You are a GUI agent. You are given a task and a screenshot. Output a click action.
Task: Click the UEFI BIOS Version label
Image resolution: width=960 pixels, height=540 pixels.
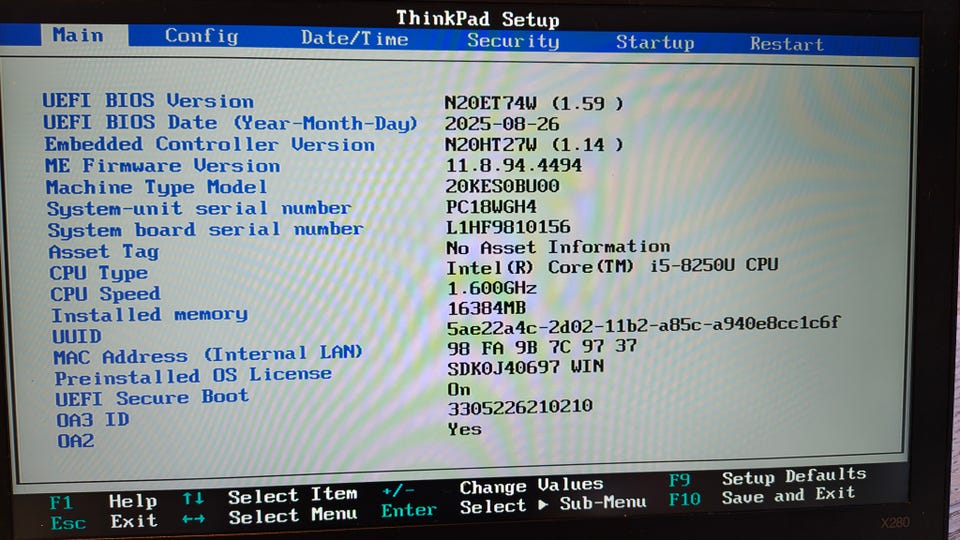(148, 100)
